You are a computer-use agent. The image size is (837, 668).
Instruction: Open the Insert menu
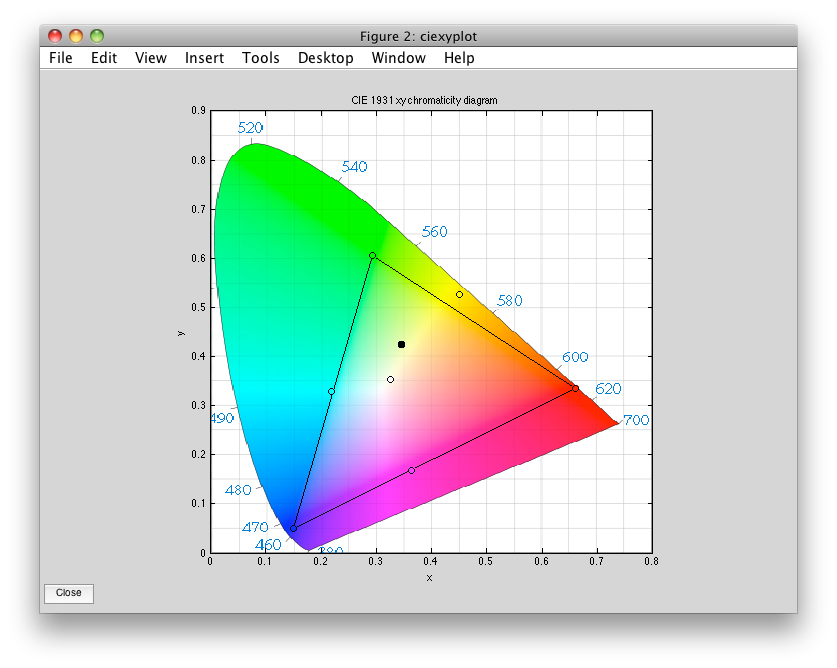[204, 58]
